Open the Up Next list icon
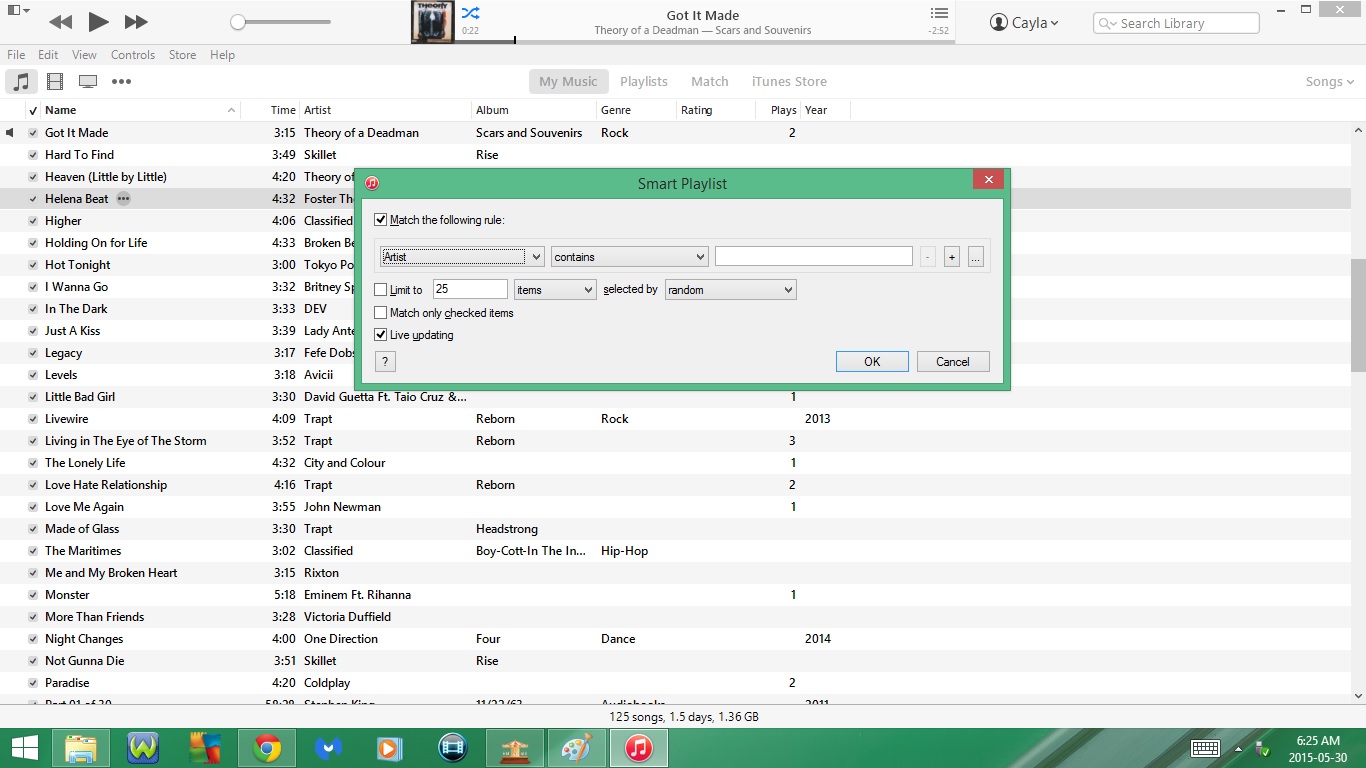1366x768 pixels. point(938,13)
